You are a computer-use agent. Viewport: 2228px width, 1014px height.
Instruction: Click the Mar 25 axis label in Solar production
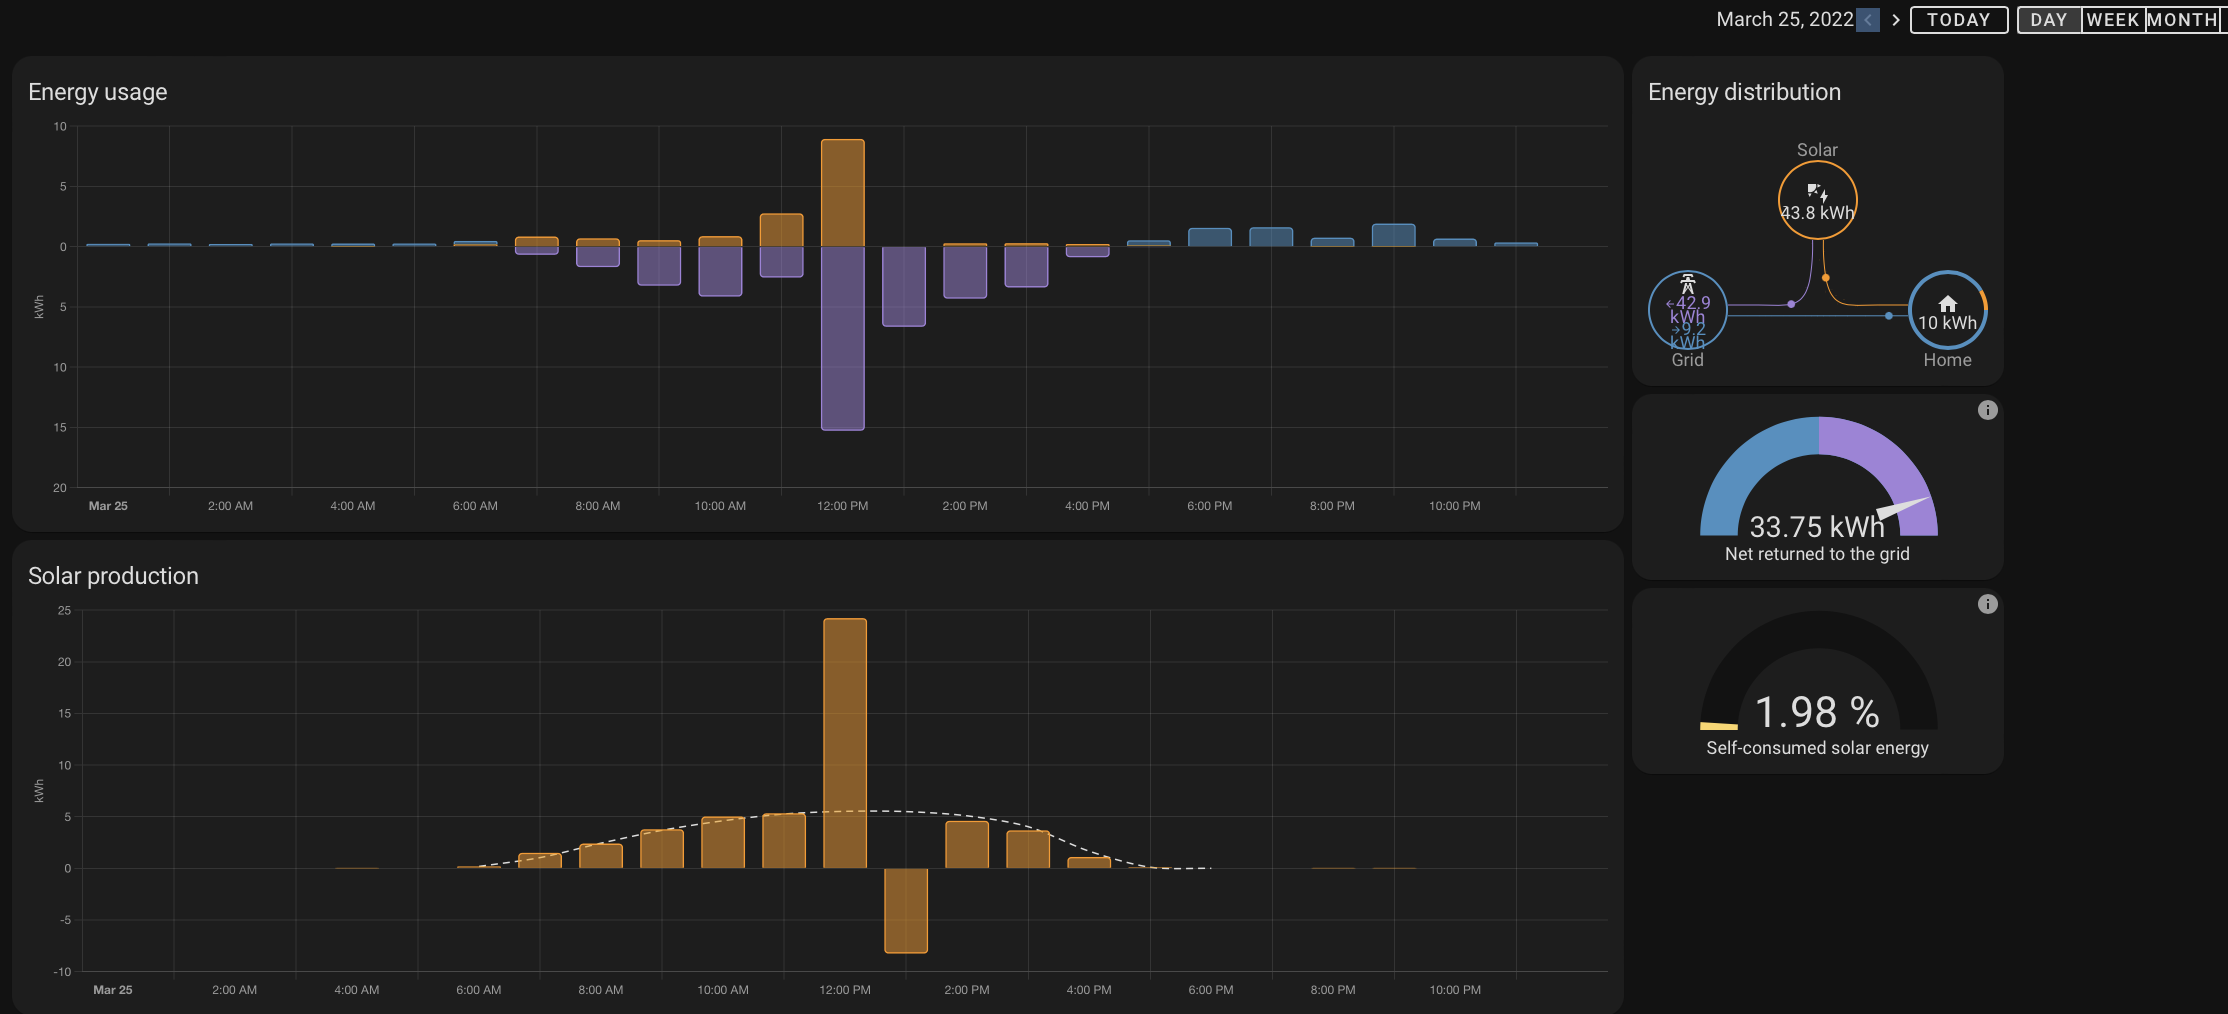pos(112,990)
